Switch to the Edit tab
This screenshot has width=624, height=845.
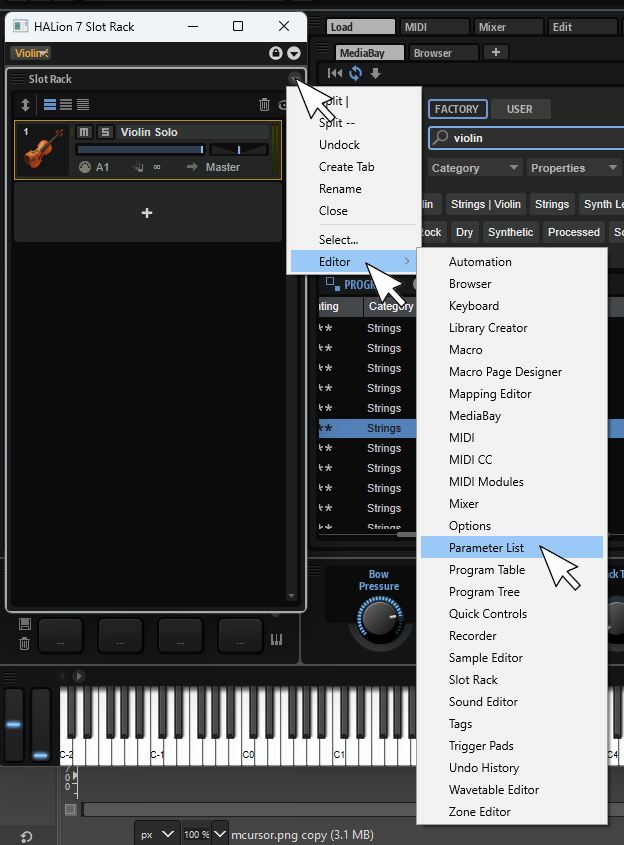point(583,26)
